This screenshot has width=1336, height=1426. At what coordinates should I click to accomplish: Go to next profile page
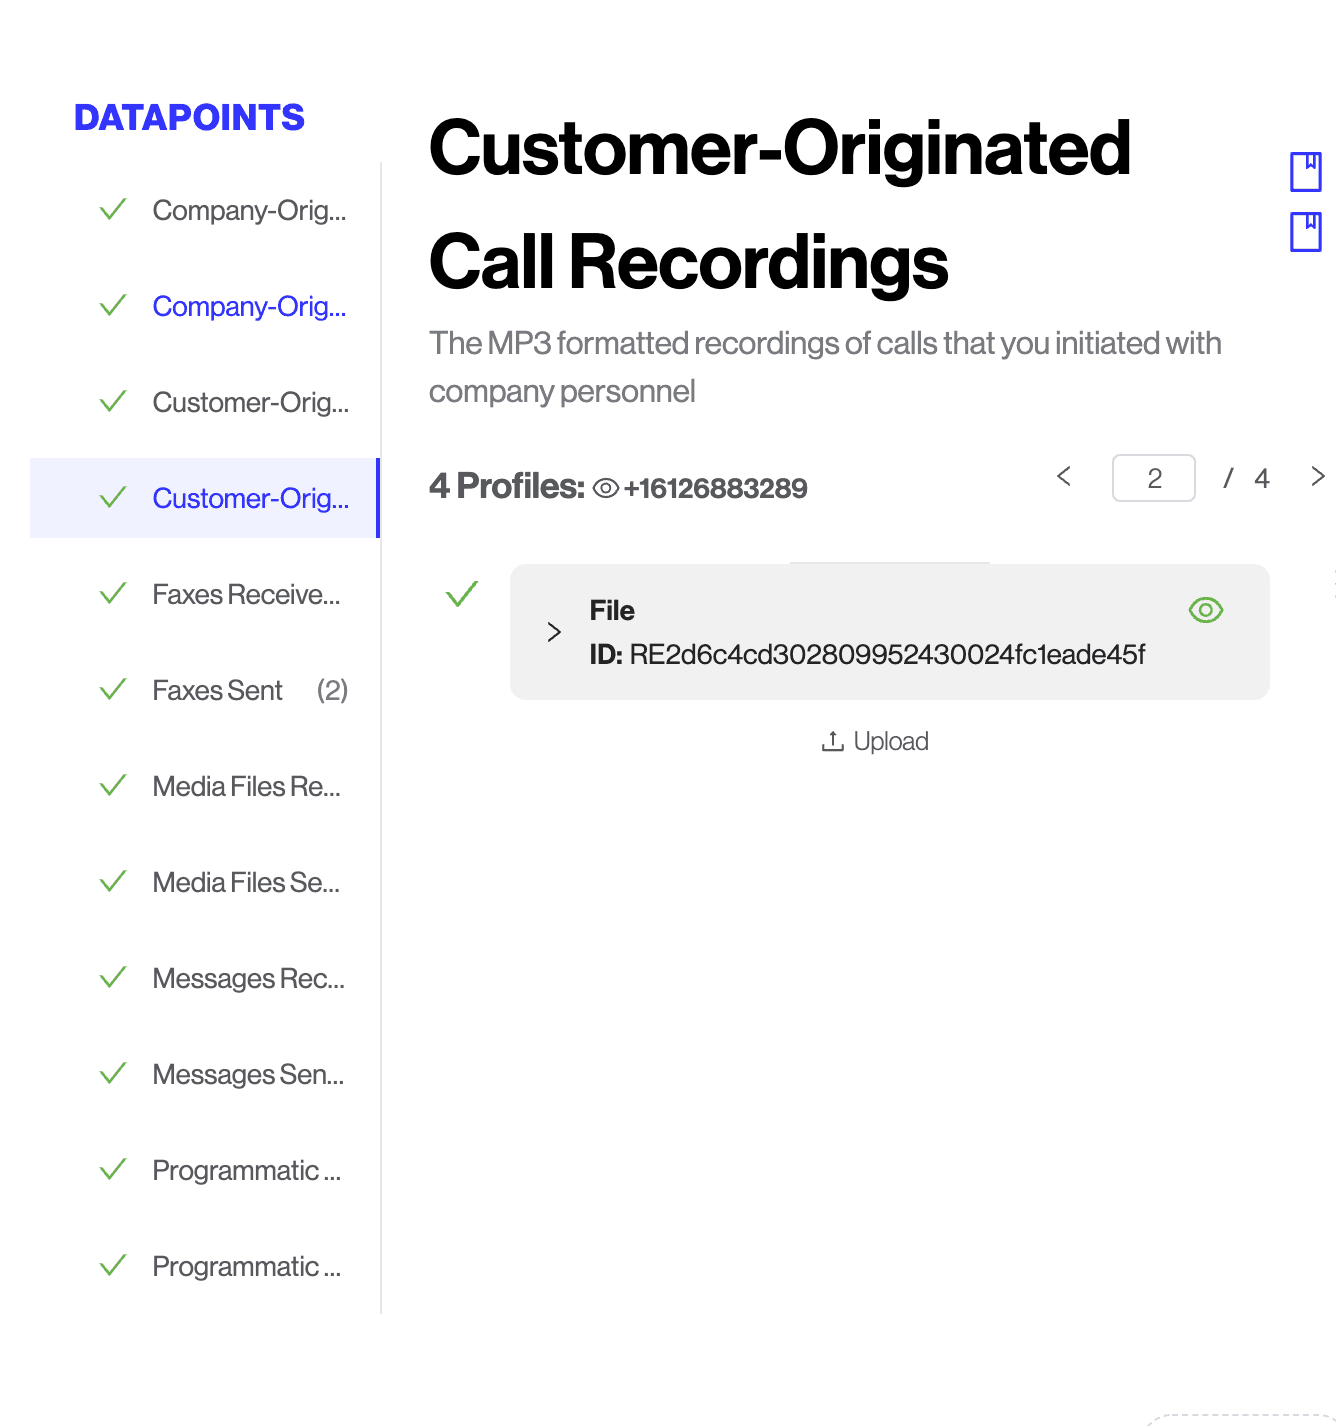point(1317,477)
